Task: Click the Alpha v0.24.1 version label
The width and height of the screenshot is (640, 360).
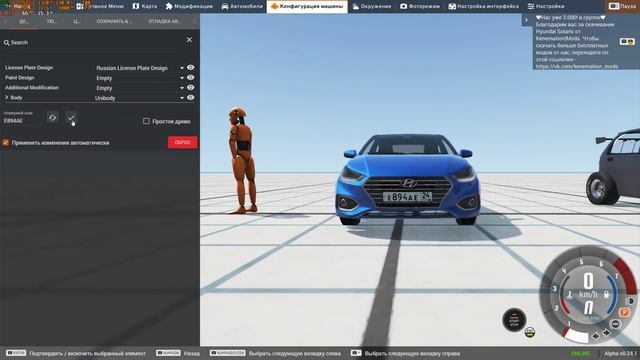Action: [620, 353]
